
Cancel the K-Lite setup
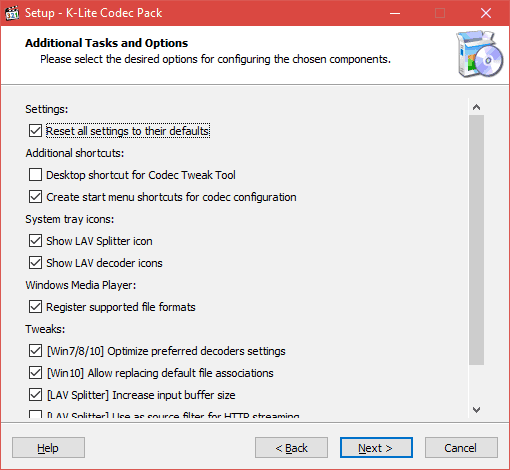coord(461,448)
